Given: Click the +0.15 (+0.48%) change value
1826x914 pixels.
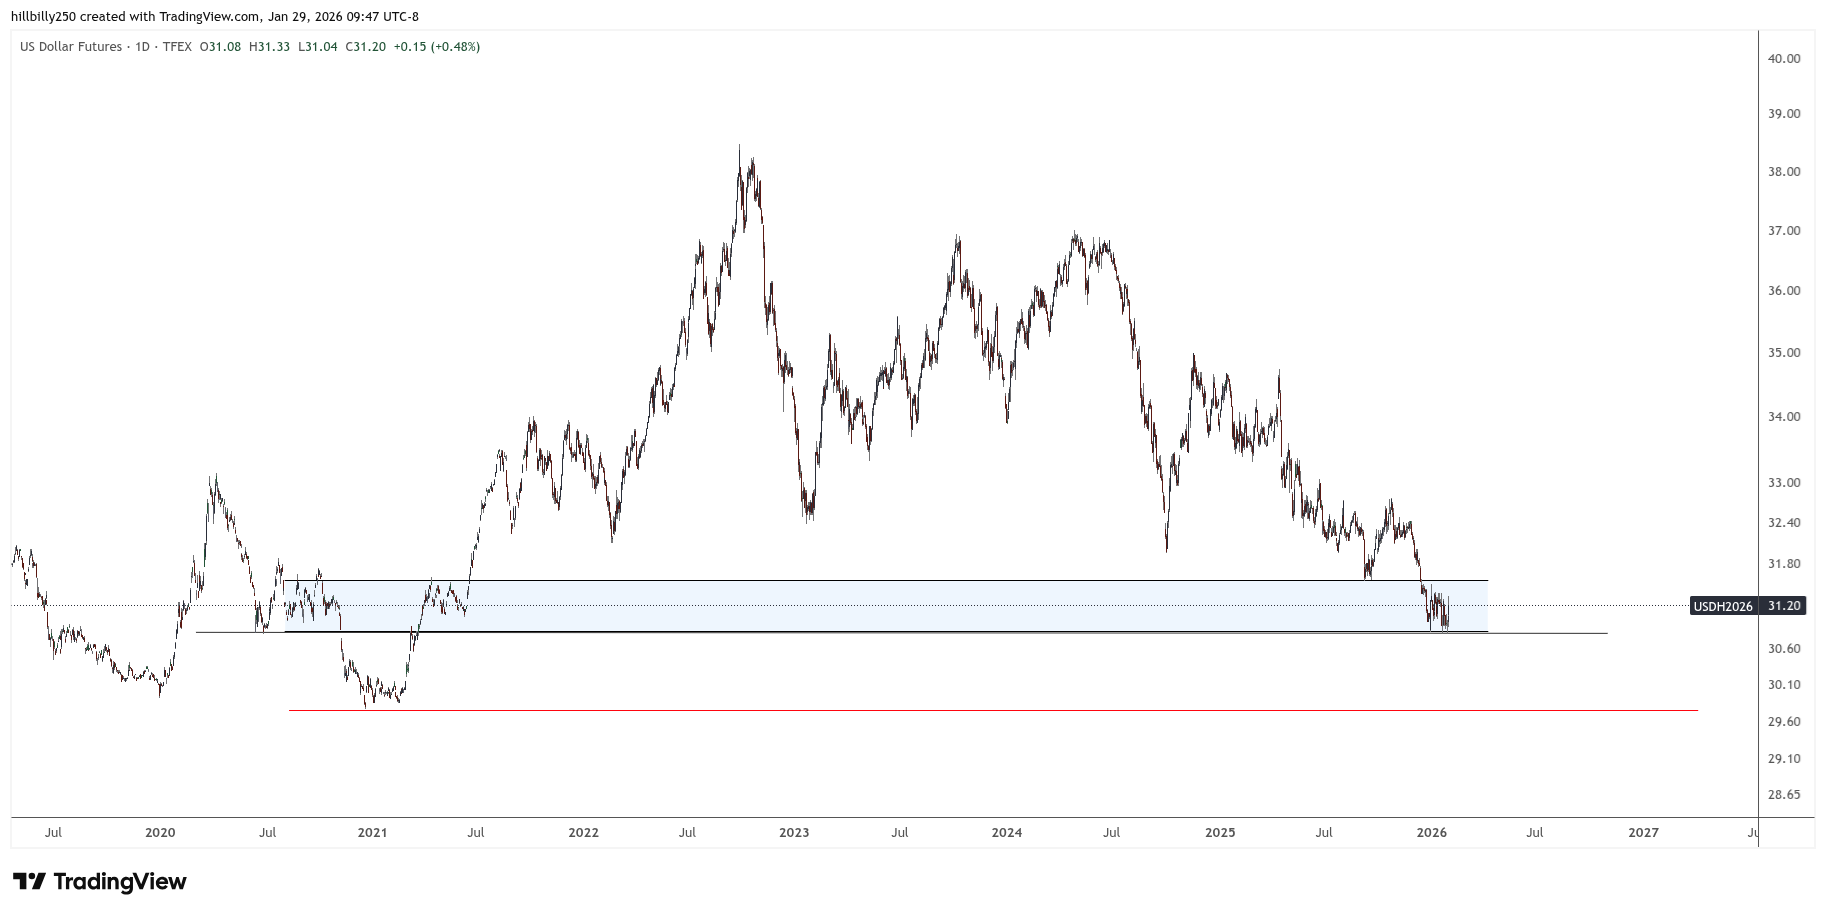Looking at the screenshot, I should 436,47.
